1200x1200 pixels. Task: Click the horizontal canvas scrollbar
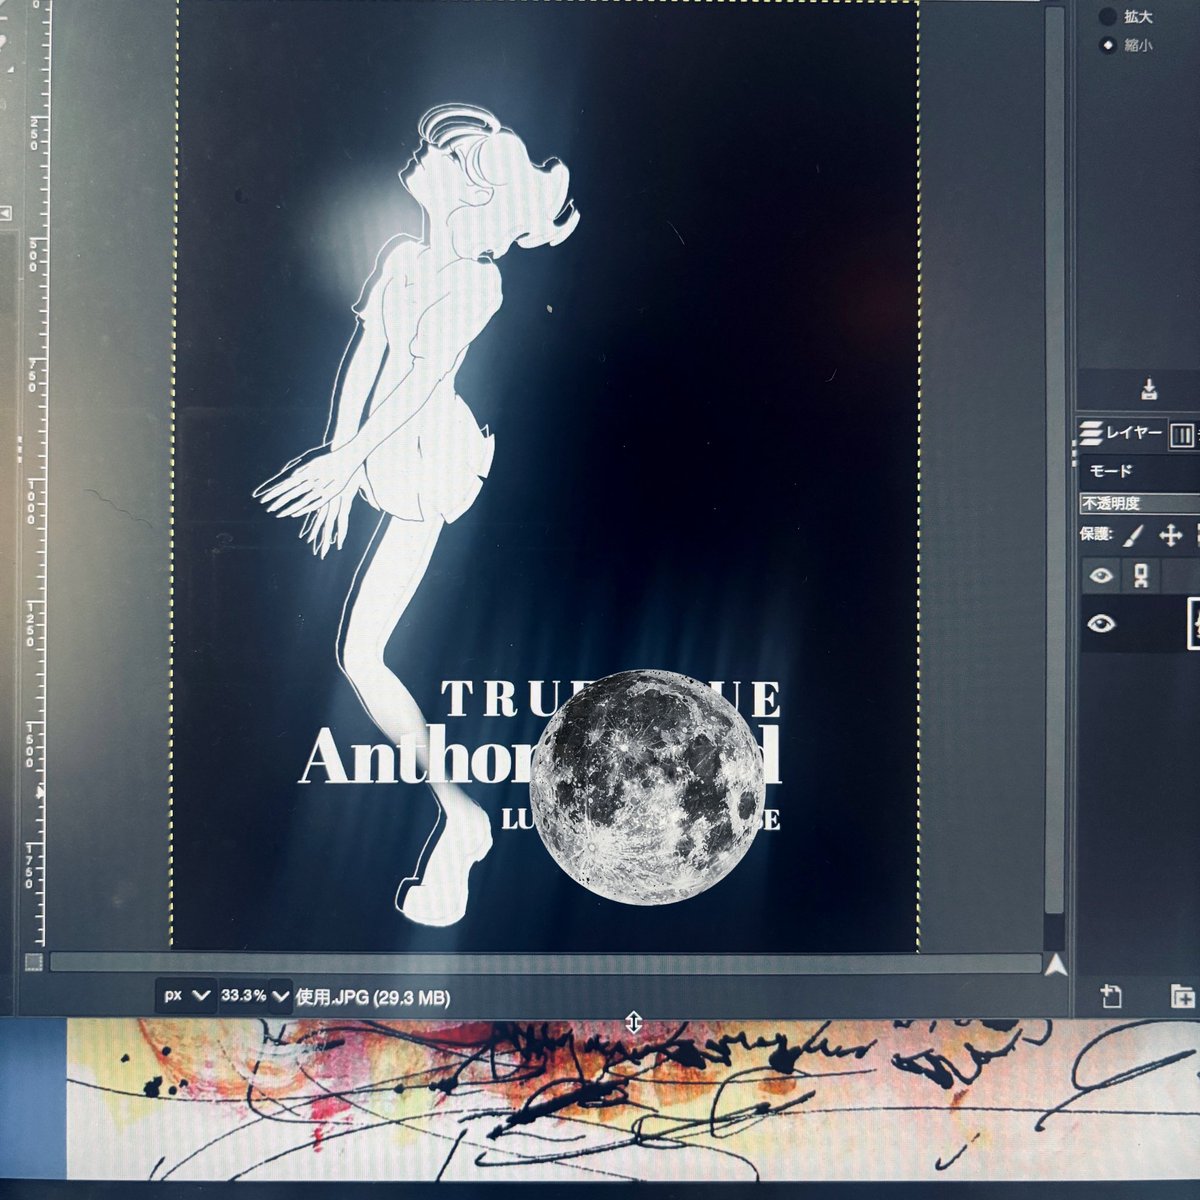click(545, 963)
